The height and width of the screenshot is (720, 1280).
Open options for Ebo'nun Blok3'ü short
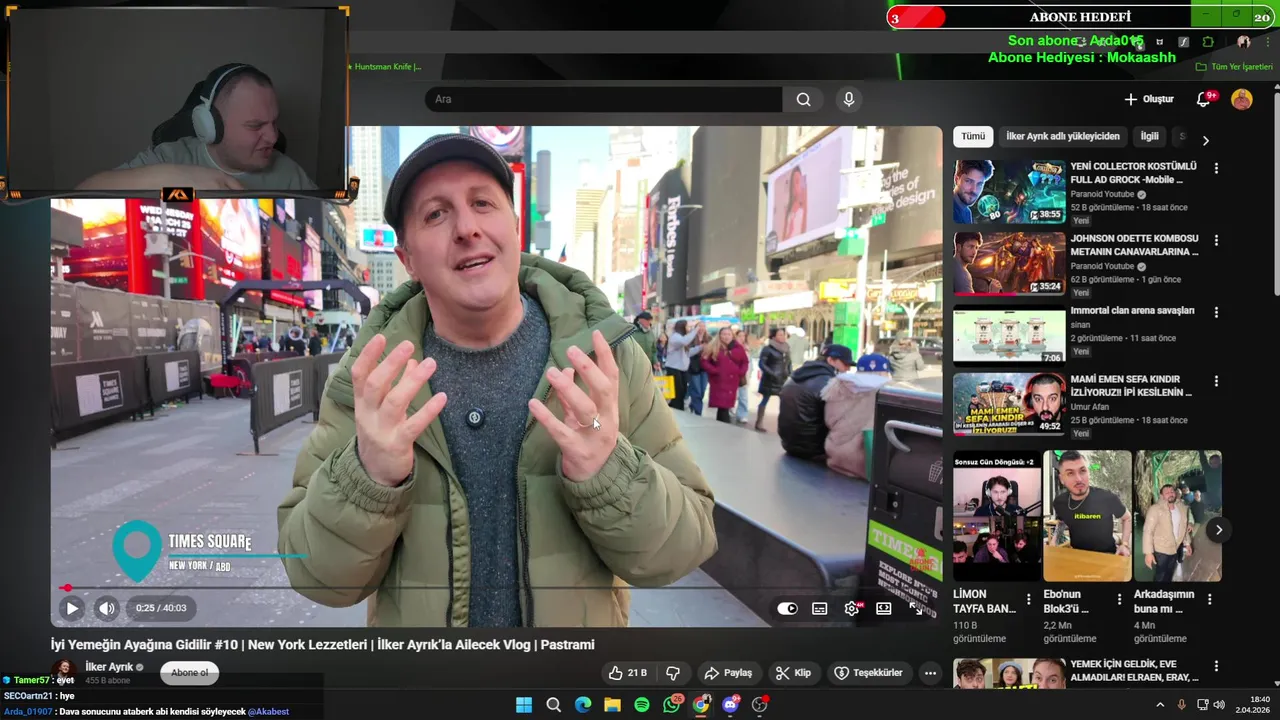click(1119, 600)
